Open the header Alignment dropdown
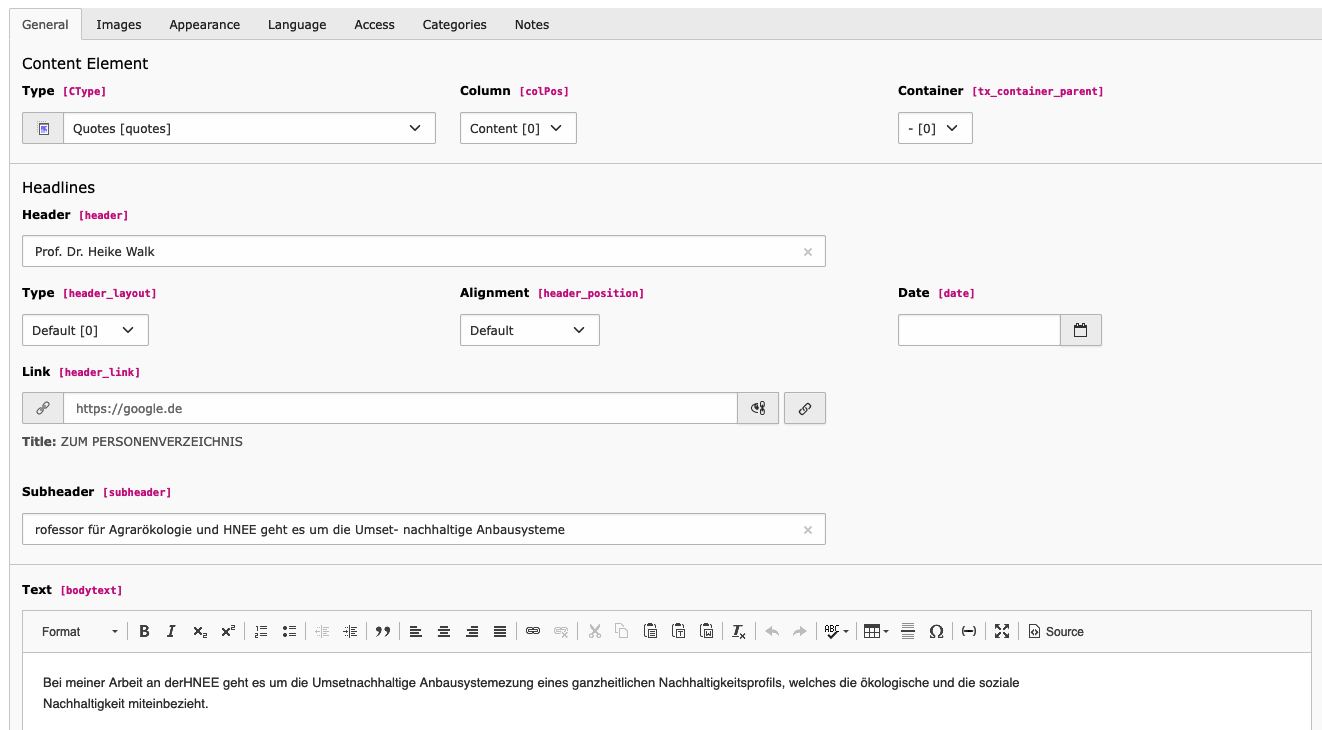1322x730 pixels. pyautogui.click(x=529, y=330)
